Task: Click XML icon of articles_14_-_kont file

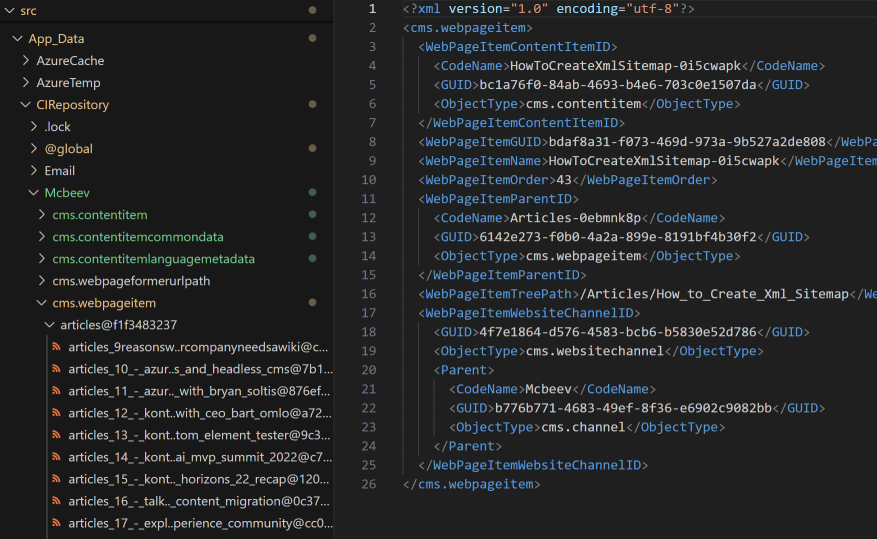Action: tap(56, 457)
